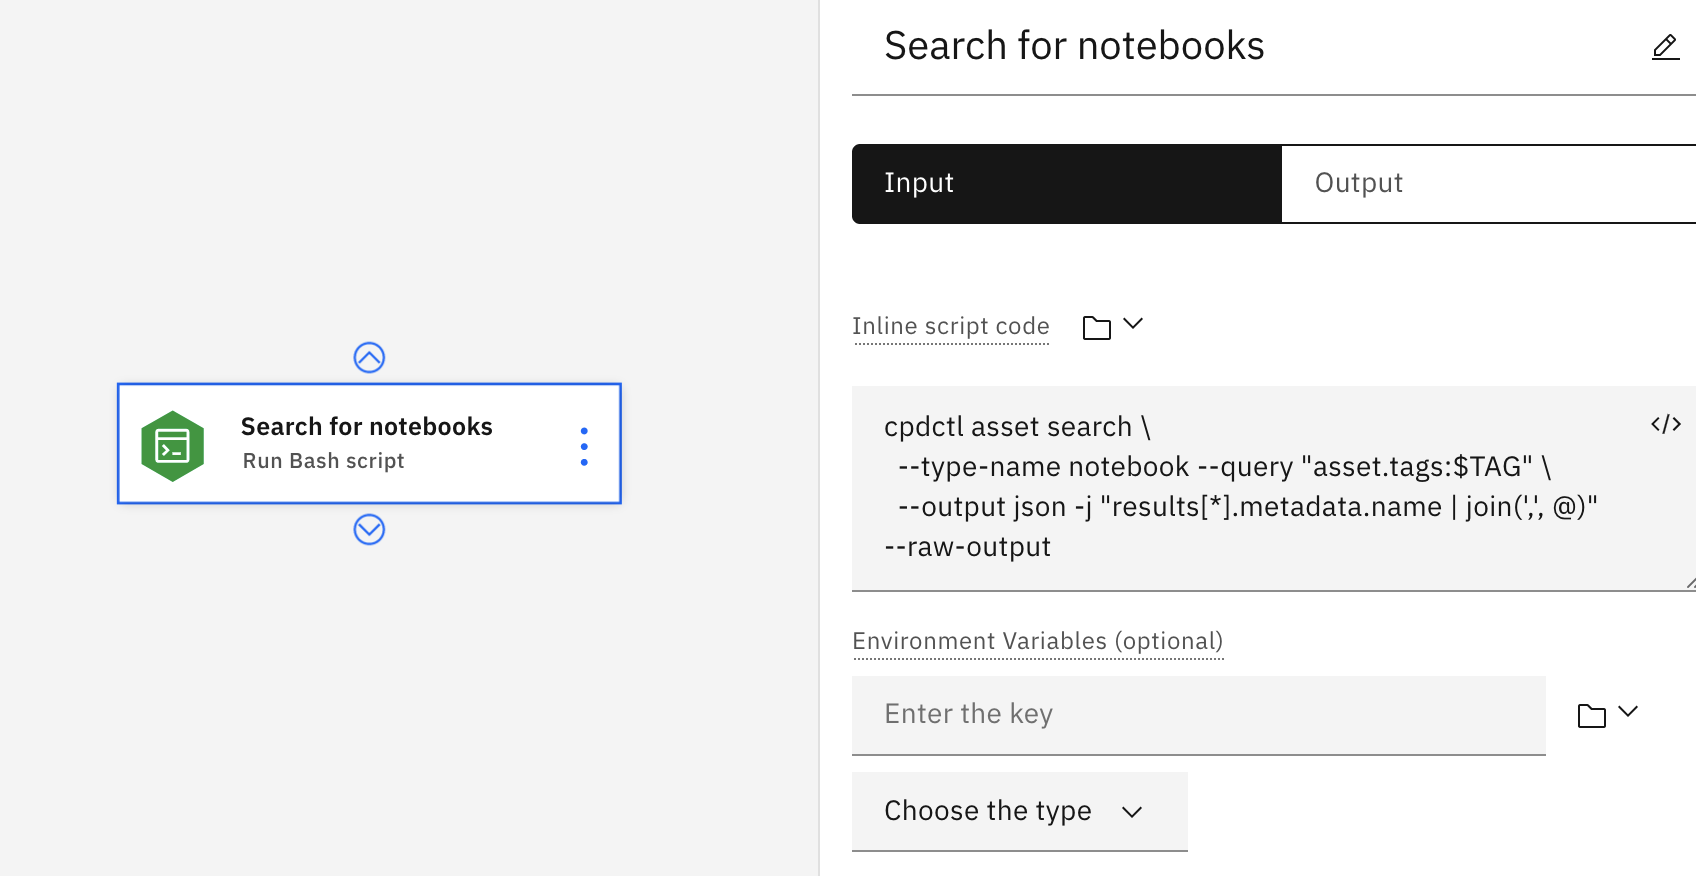Click the upward arrow port above the node

click(369, 357)
